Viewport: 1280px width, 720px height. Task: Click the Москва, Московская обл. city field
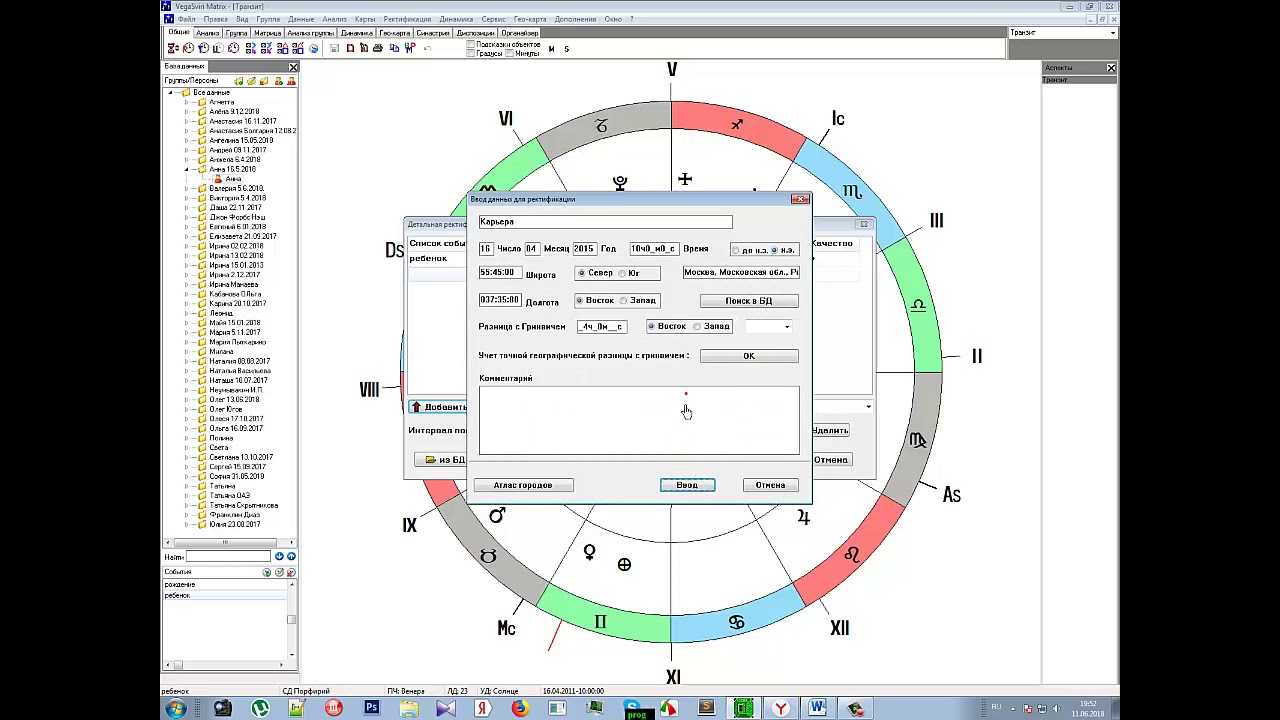pos(741,272)
